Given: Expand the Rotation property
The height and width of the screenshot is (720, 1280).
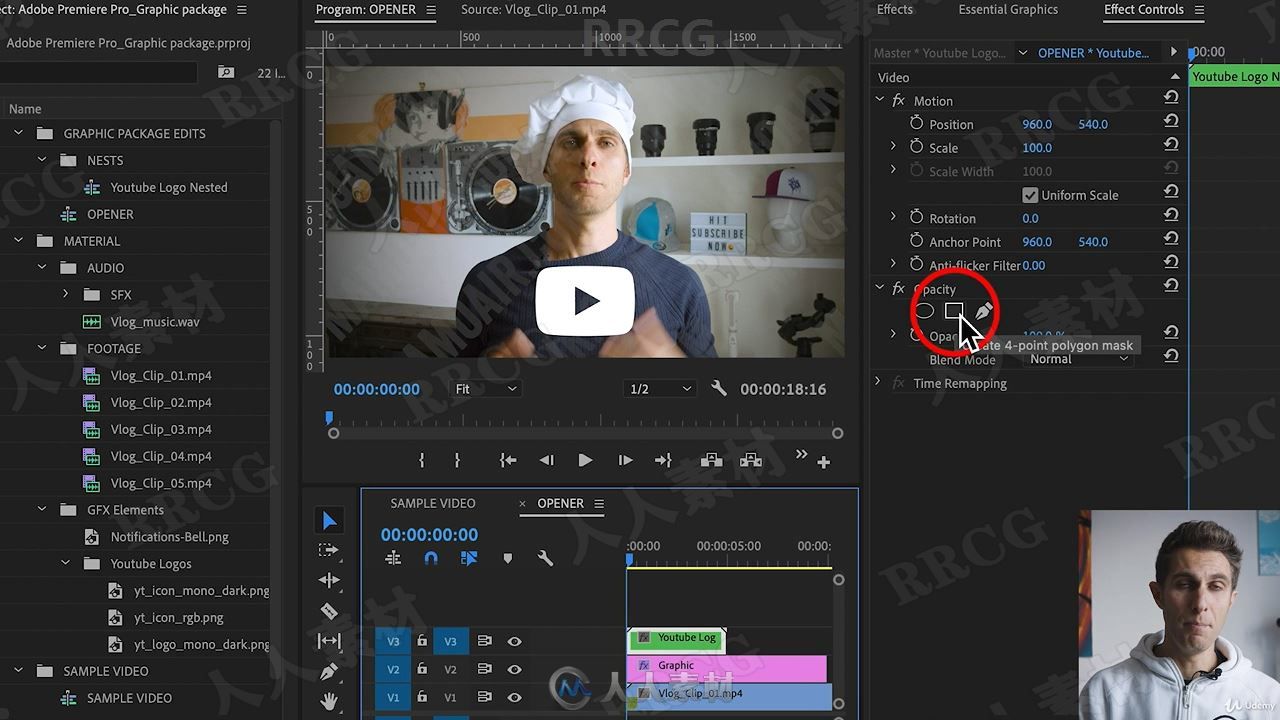Looking at the screenshot, I should point(893,217).
